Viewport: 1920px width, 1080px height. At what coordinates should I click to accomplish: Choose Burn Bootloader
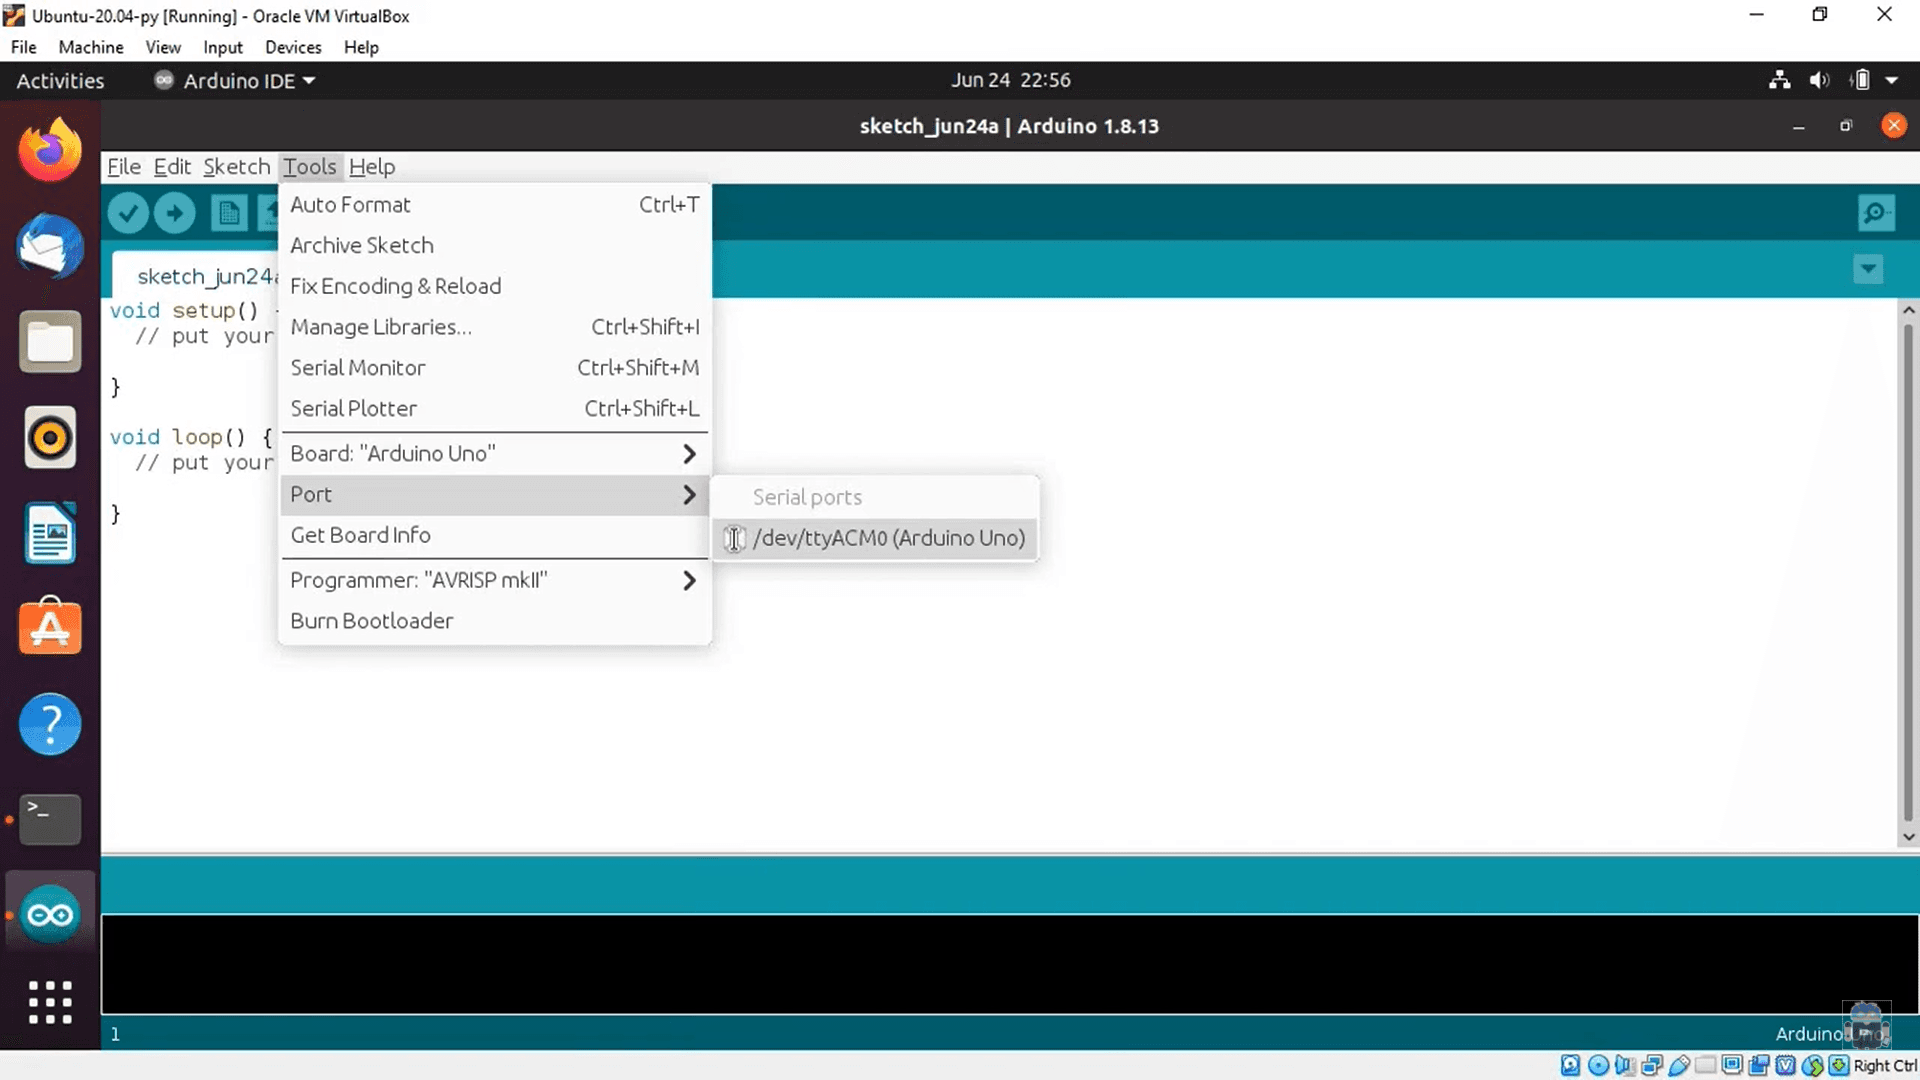pos(495,621)
